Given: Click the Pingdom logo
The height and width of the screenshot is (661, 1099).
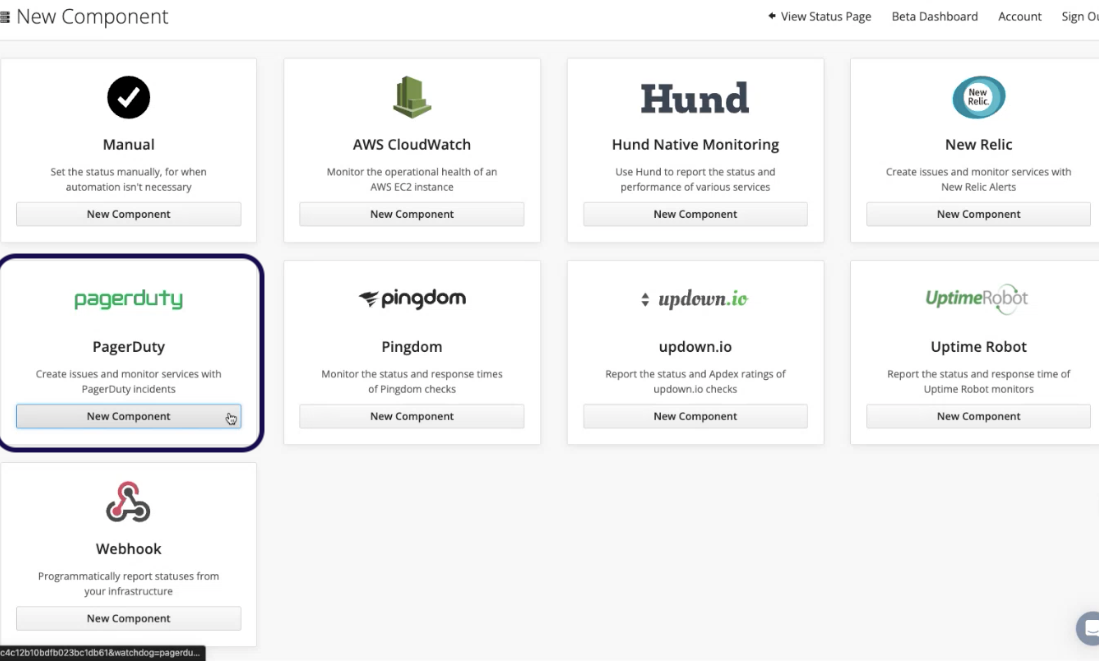Looking at the screenshot, I should (412, 299).
